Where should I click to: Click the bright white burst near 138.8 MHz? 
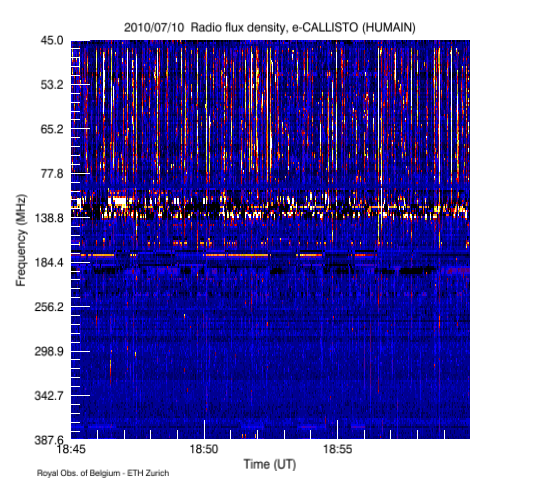pos(117,201)
